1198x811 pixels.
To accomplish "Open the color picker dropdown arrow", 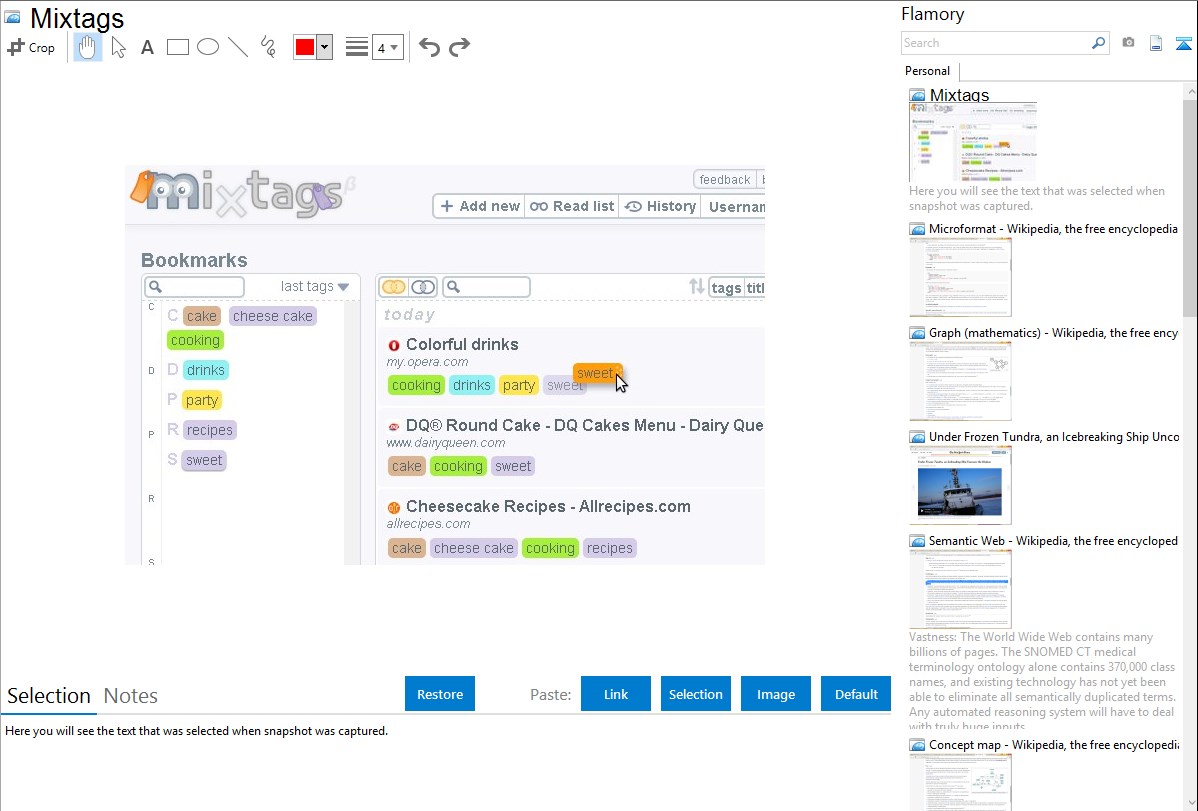I will click(324, 48).
